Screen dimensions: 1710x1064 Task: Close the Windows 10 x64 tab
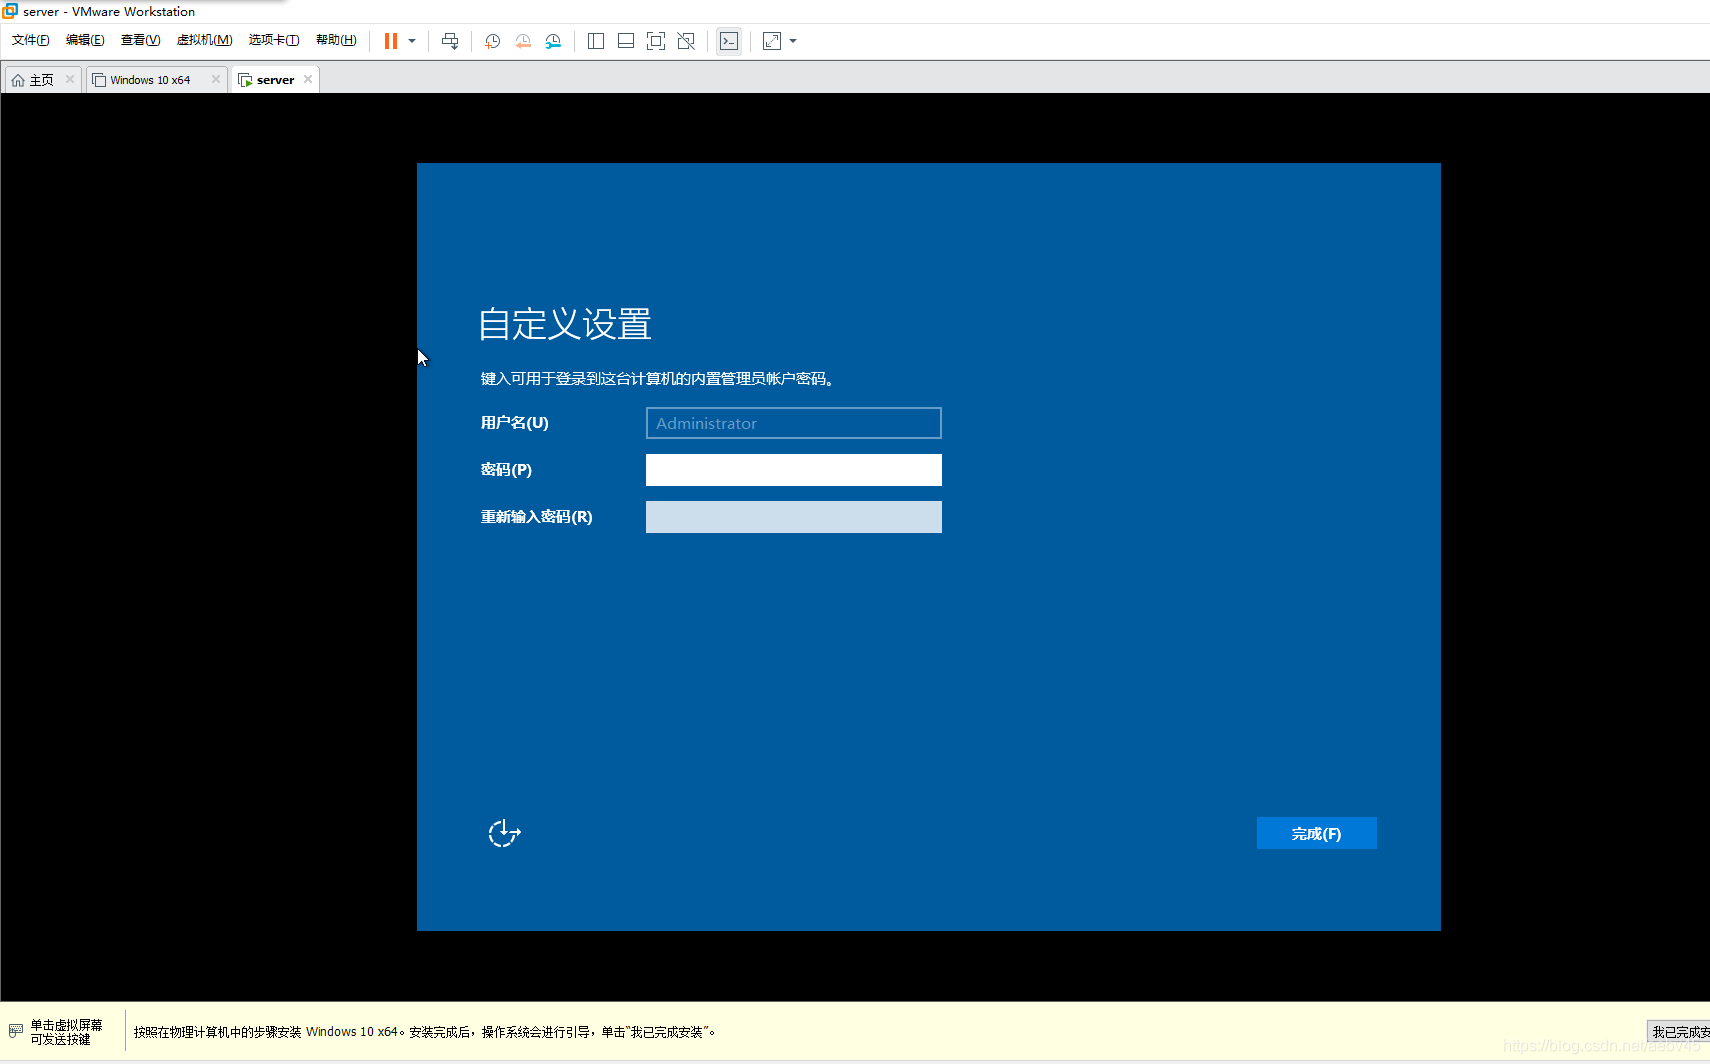click(216, 79)
